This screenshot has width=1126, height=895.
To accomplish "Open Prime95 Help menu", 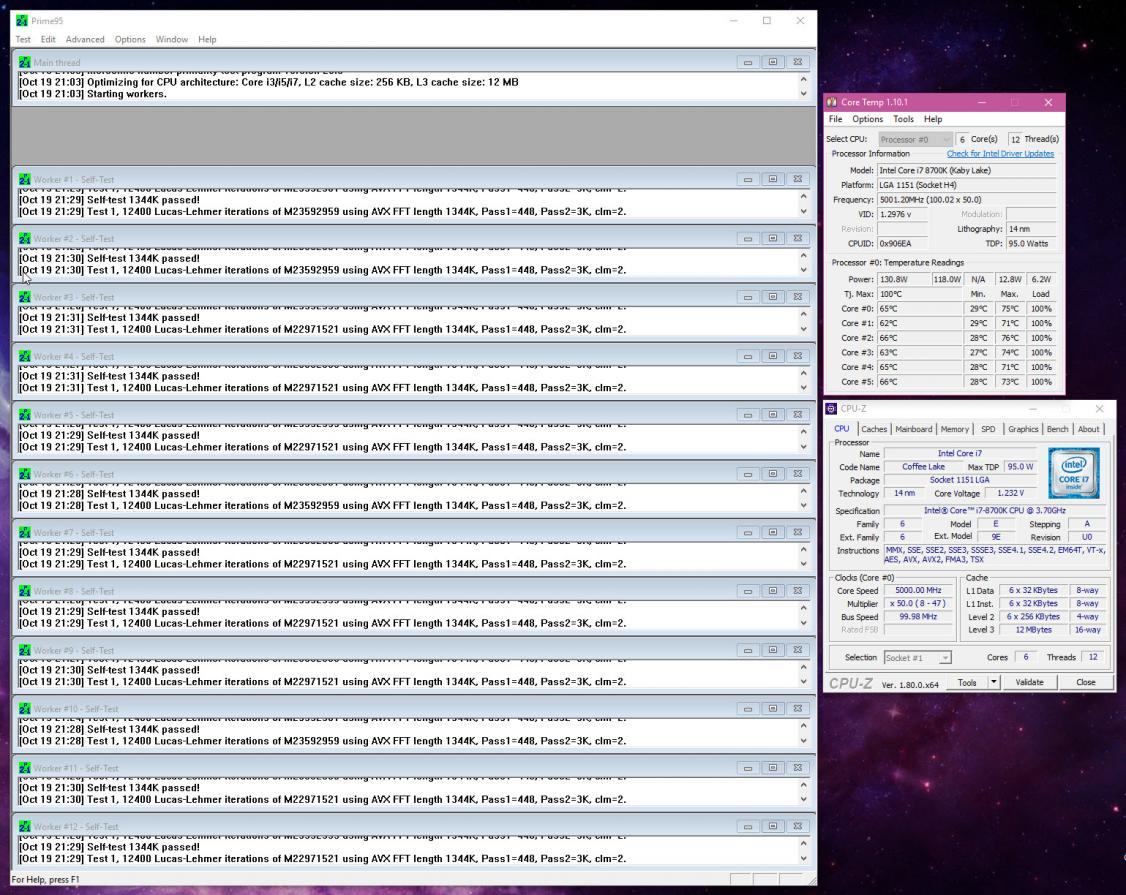I will click(x=207, y=40).
